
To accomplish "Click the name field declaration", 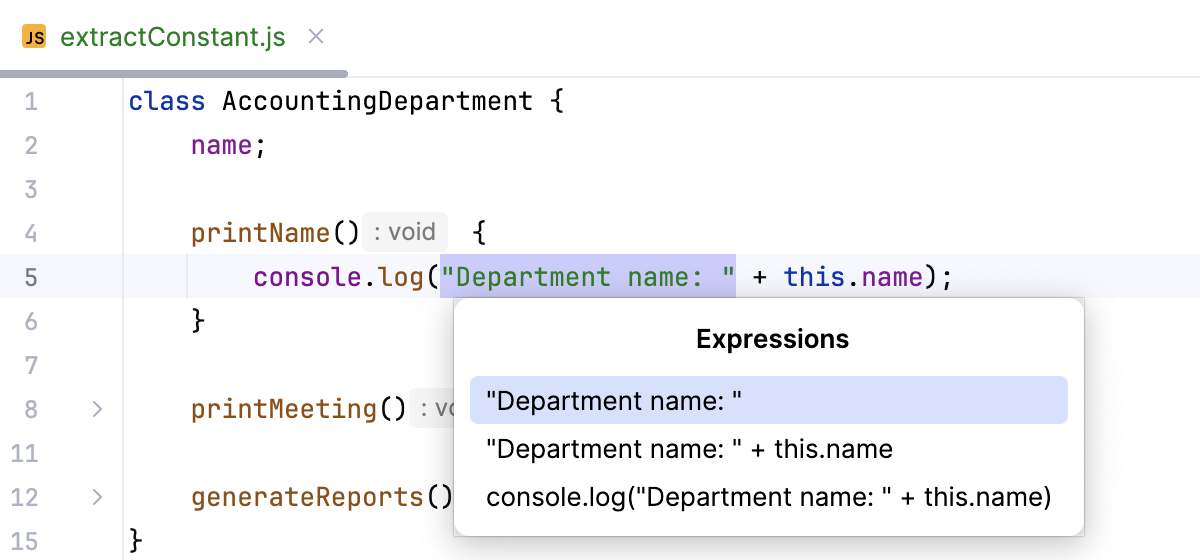I will (221, 145).
